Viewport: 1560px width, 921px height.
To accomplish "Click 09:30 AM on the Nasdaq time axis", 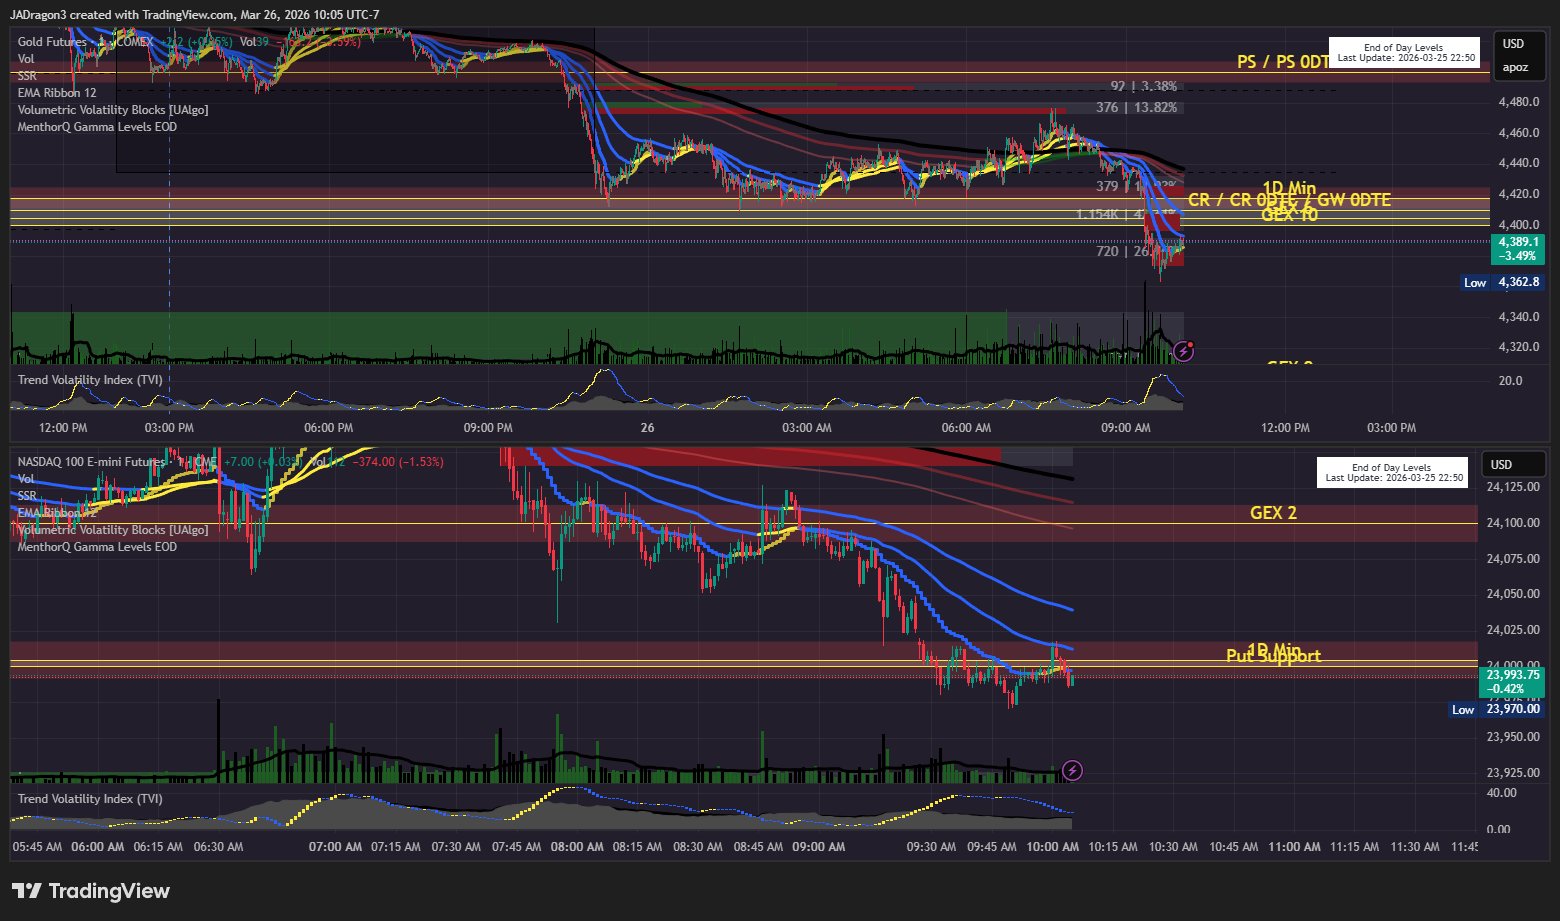I will tap(932, 847).
